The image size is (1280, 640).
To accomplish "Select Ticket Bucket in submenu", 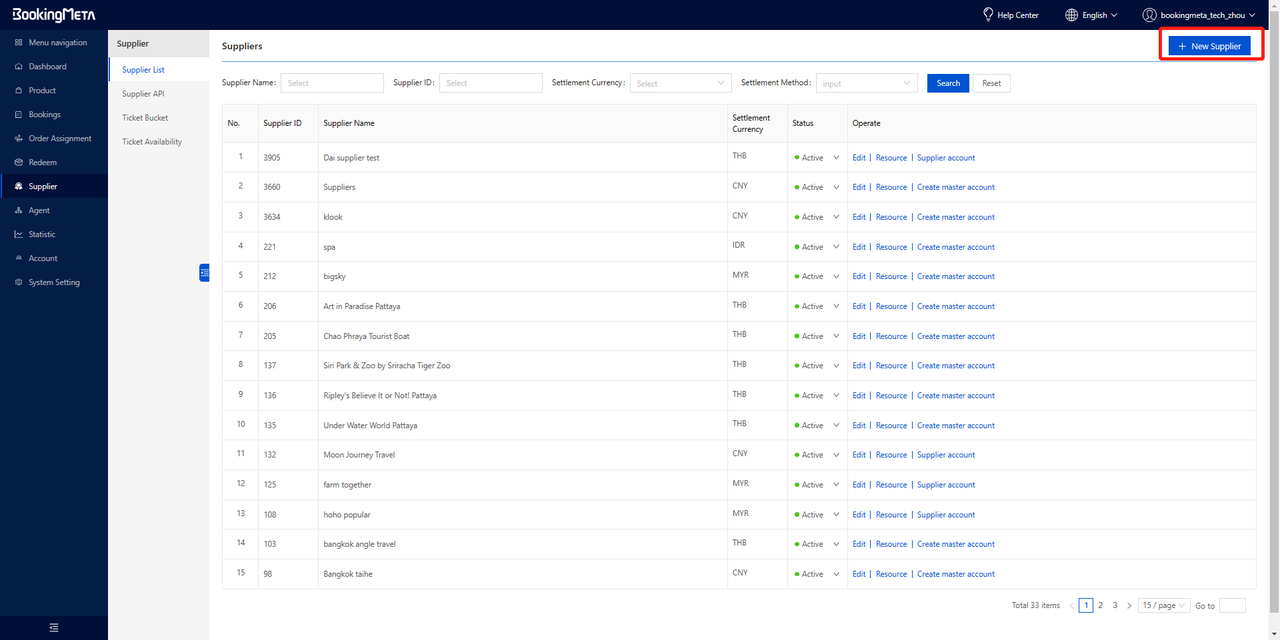I will pyautogui.click(x=145, y=118).
